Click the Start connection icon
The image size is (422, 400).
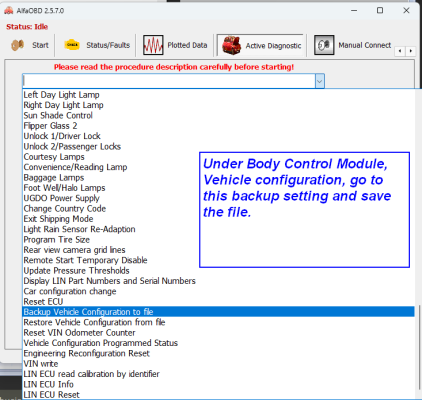(x=17, y=45)
